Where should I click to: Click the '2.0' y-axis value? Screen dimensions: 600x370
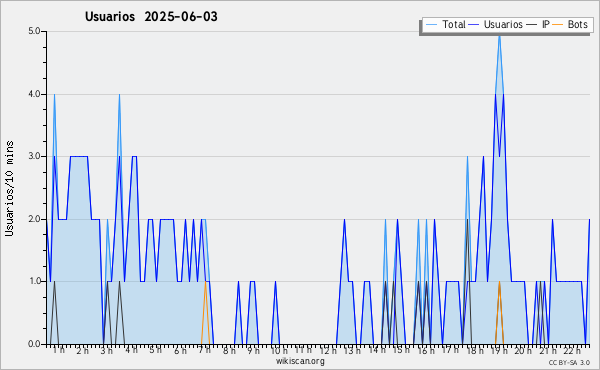point(34,219)
